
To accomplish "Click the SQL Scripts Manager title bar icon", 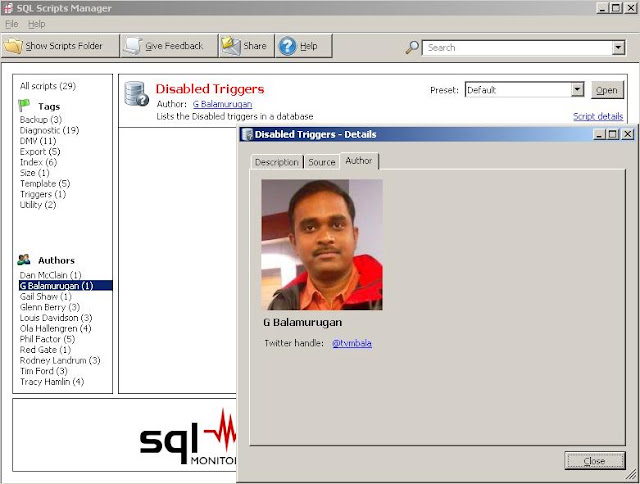I will pyautogui.click(x=8, y=8).
